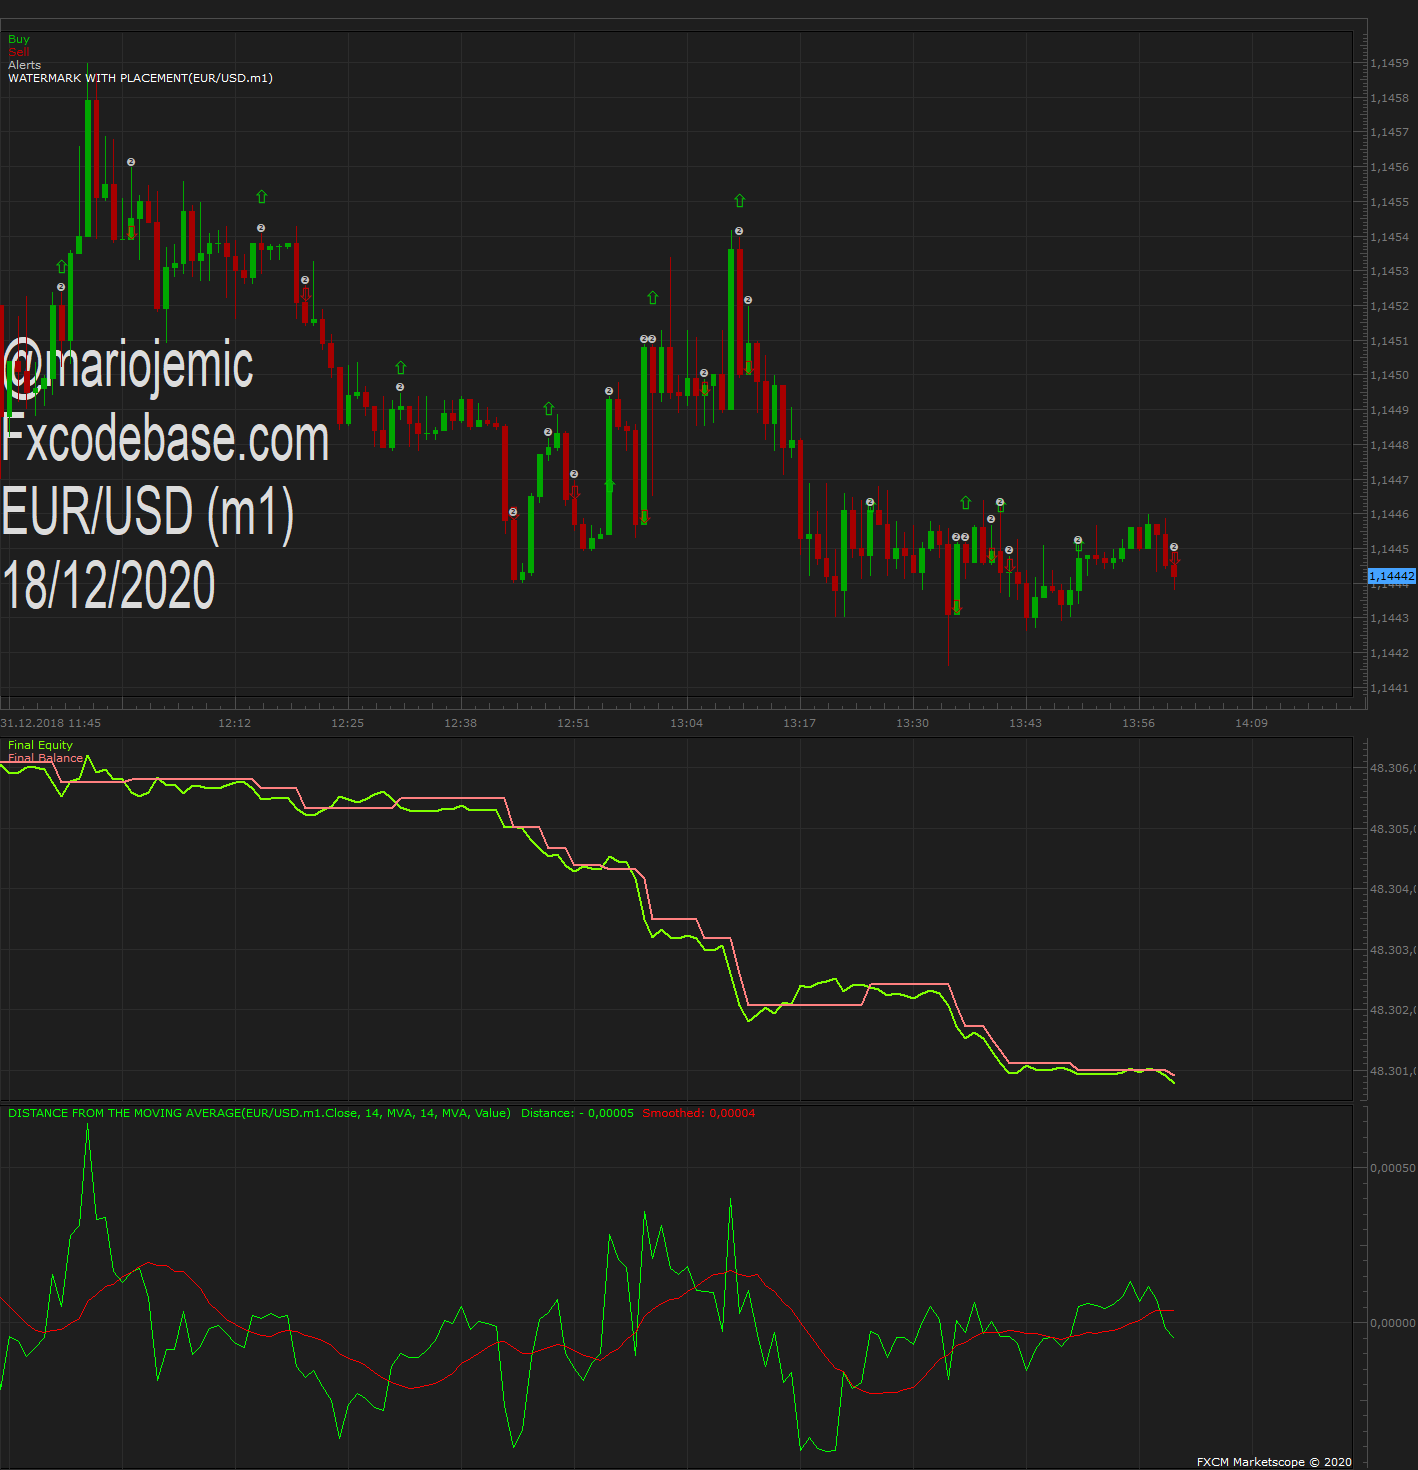Click the 1,1441 price axis label

point(1390,688)
